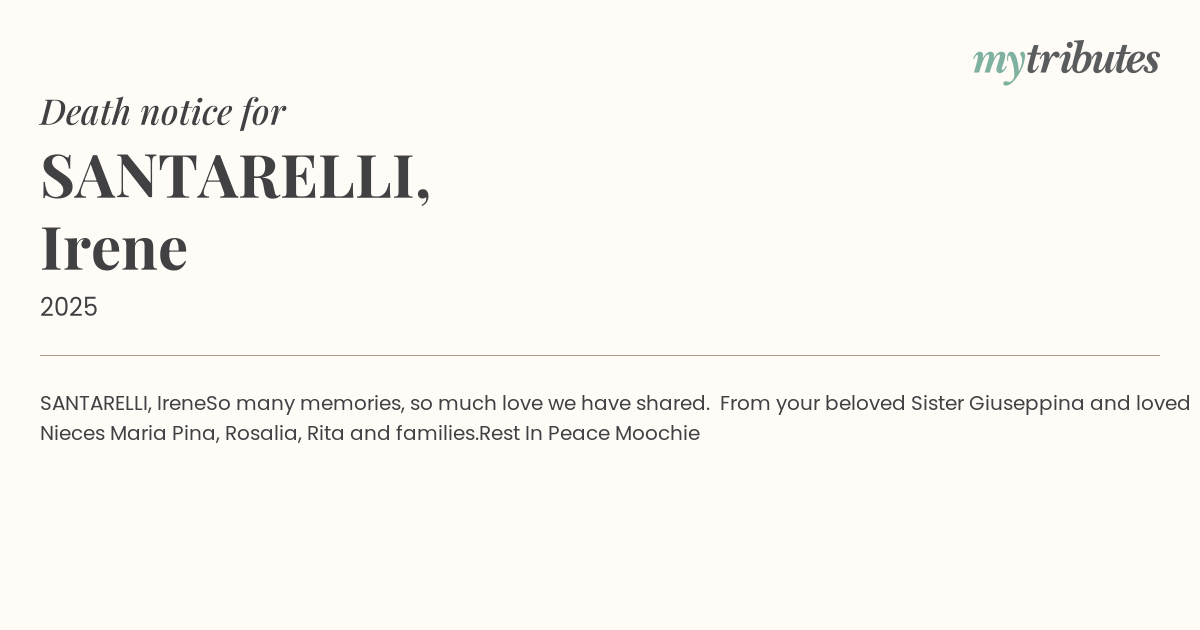Click the word "Nieces" in the notice

tap(72, 434)
